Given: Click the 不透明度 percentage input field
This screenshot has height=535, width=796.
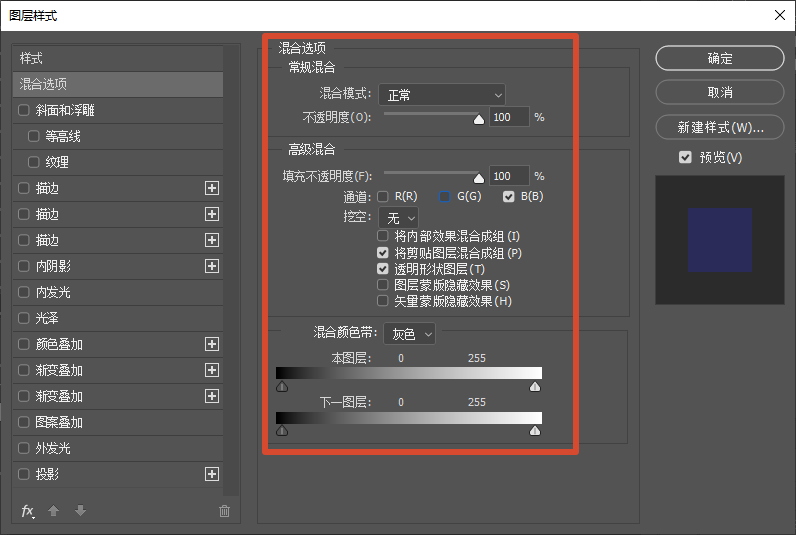Looking at the screenshot, I should click(509, 117).
